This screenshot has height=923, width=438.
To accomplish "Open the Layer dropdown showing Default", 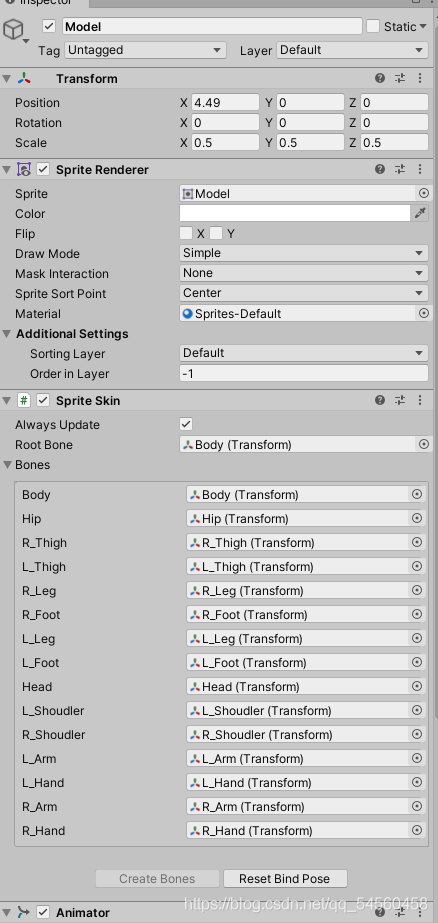I will 353,50.
